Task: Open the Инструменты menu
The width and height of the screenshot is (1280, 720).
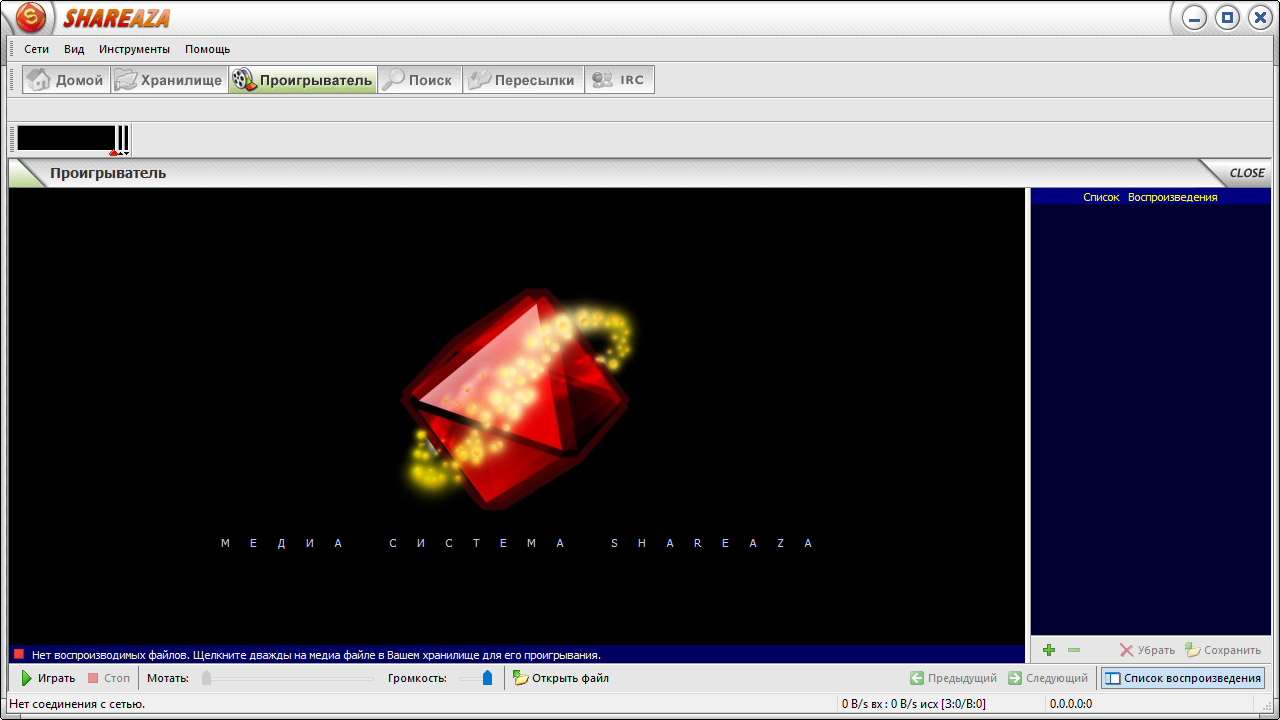Action: [x=134, y=49]
